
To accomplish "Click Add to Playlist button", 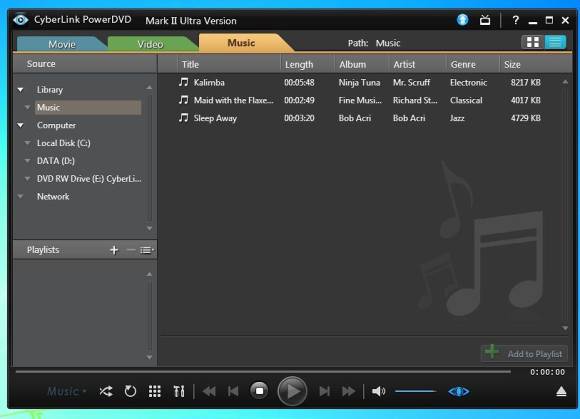I will tap(524, 354).
